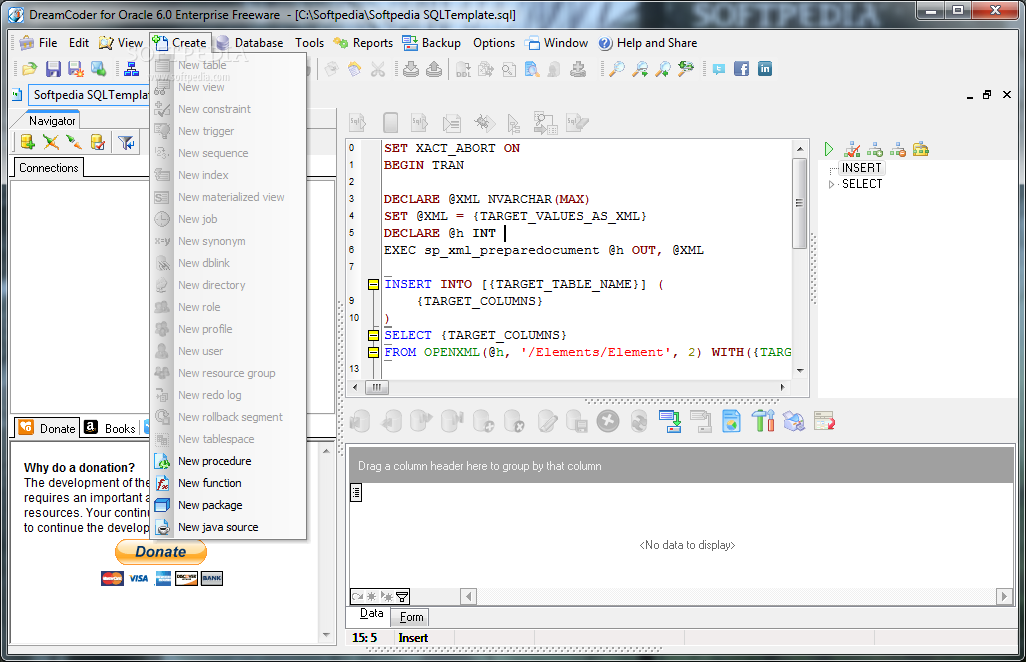Click the template folder icon above snippet tree

point(921,150)
